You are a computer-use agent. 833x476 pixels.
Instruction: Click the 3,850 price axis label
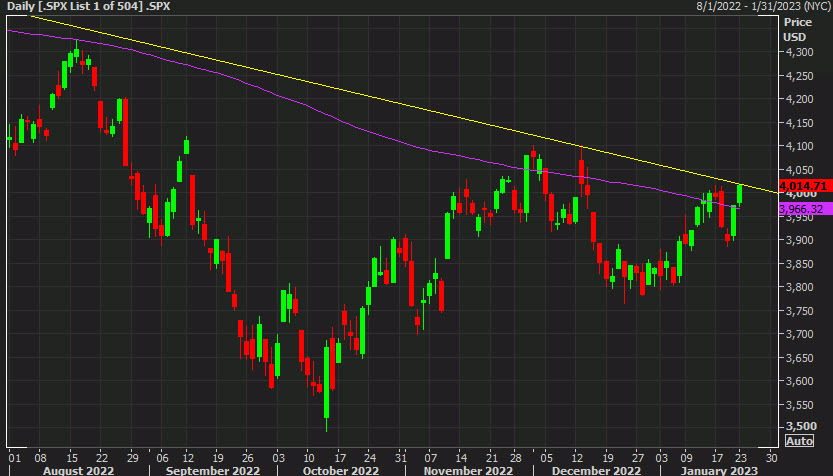tap(800, 264)
